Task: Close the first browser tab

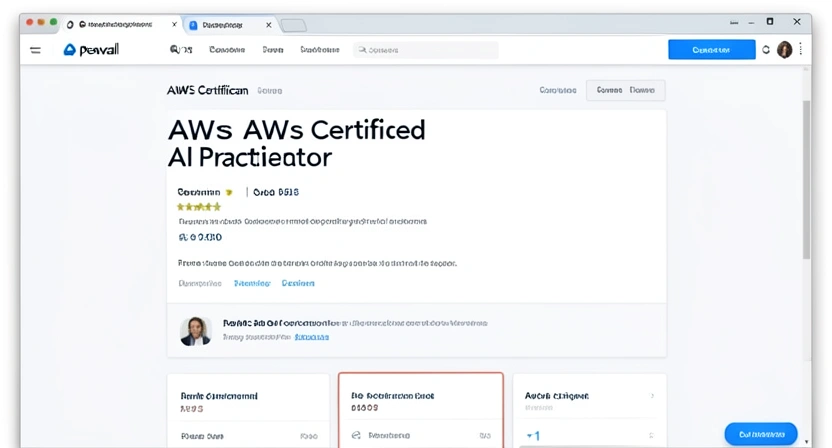Action: [174, 24]
